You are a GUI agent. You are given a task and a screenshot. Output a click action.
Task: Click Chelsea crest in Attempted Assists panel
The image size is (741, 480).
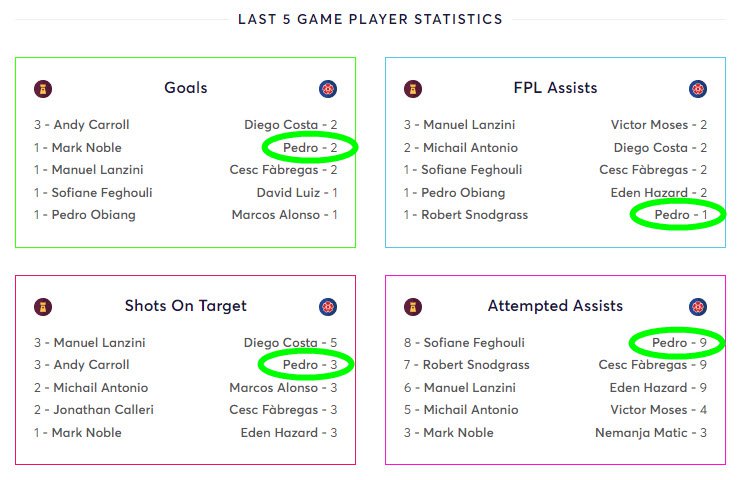698,307
